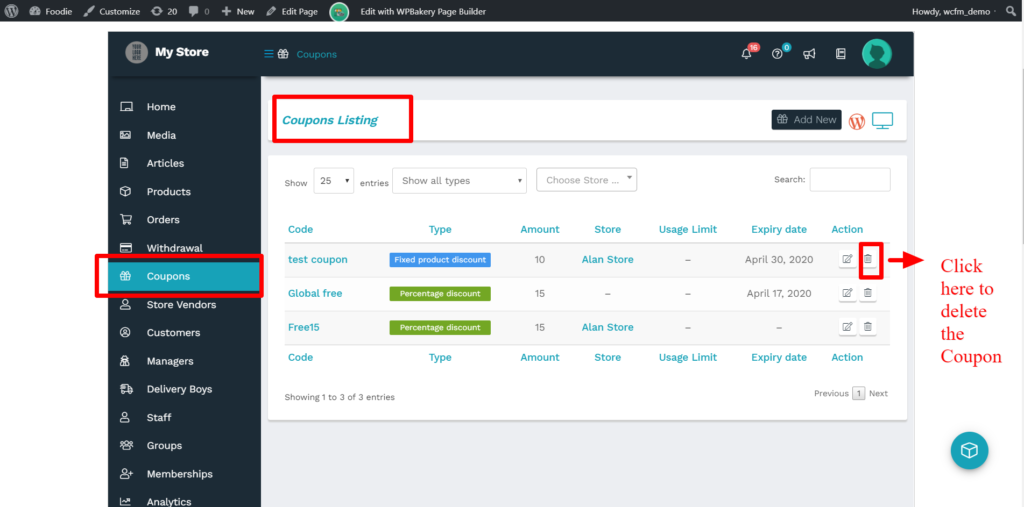Viewport: 1024px width, 507px height.
Task: Click Next pagination button
Action: tap(878, 394)
